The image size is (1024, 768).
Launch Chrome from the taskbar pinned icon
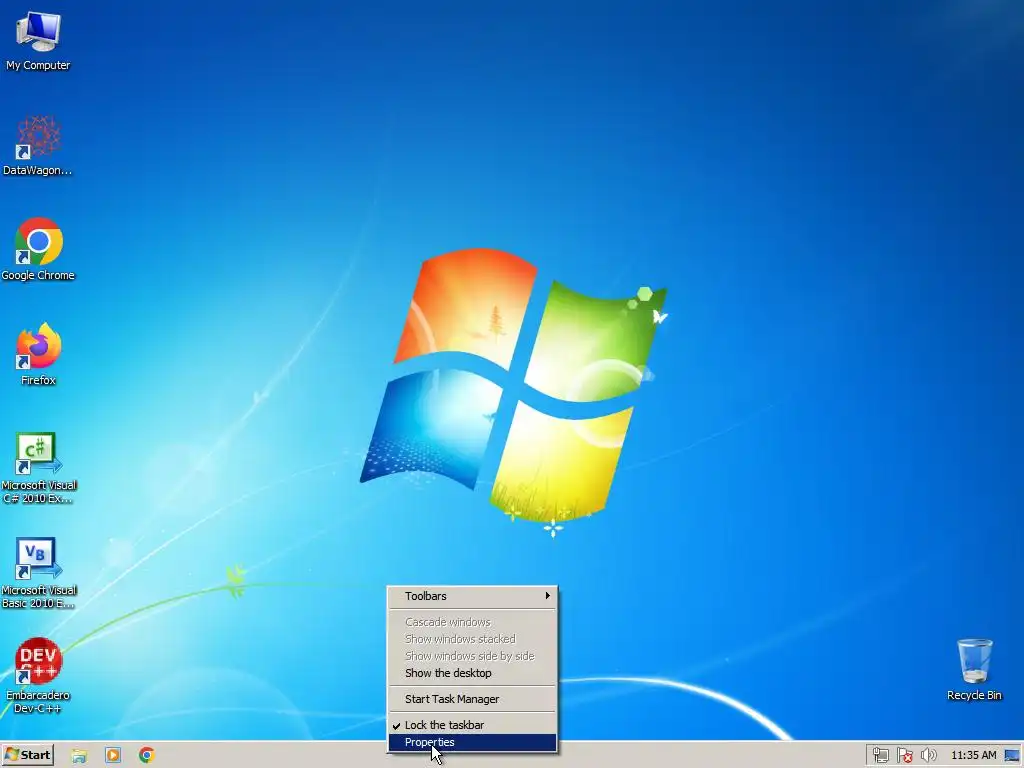pos(147,756)
